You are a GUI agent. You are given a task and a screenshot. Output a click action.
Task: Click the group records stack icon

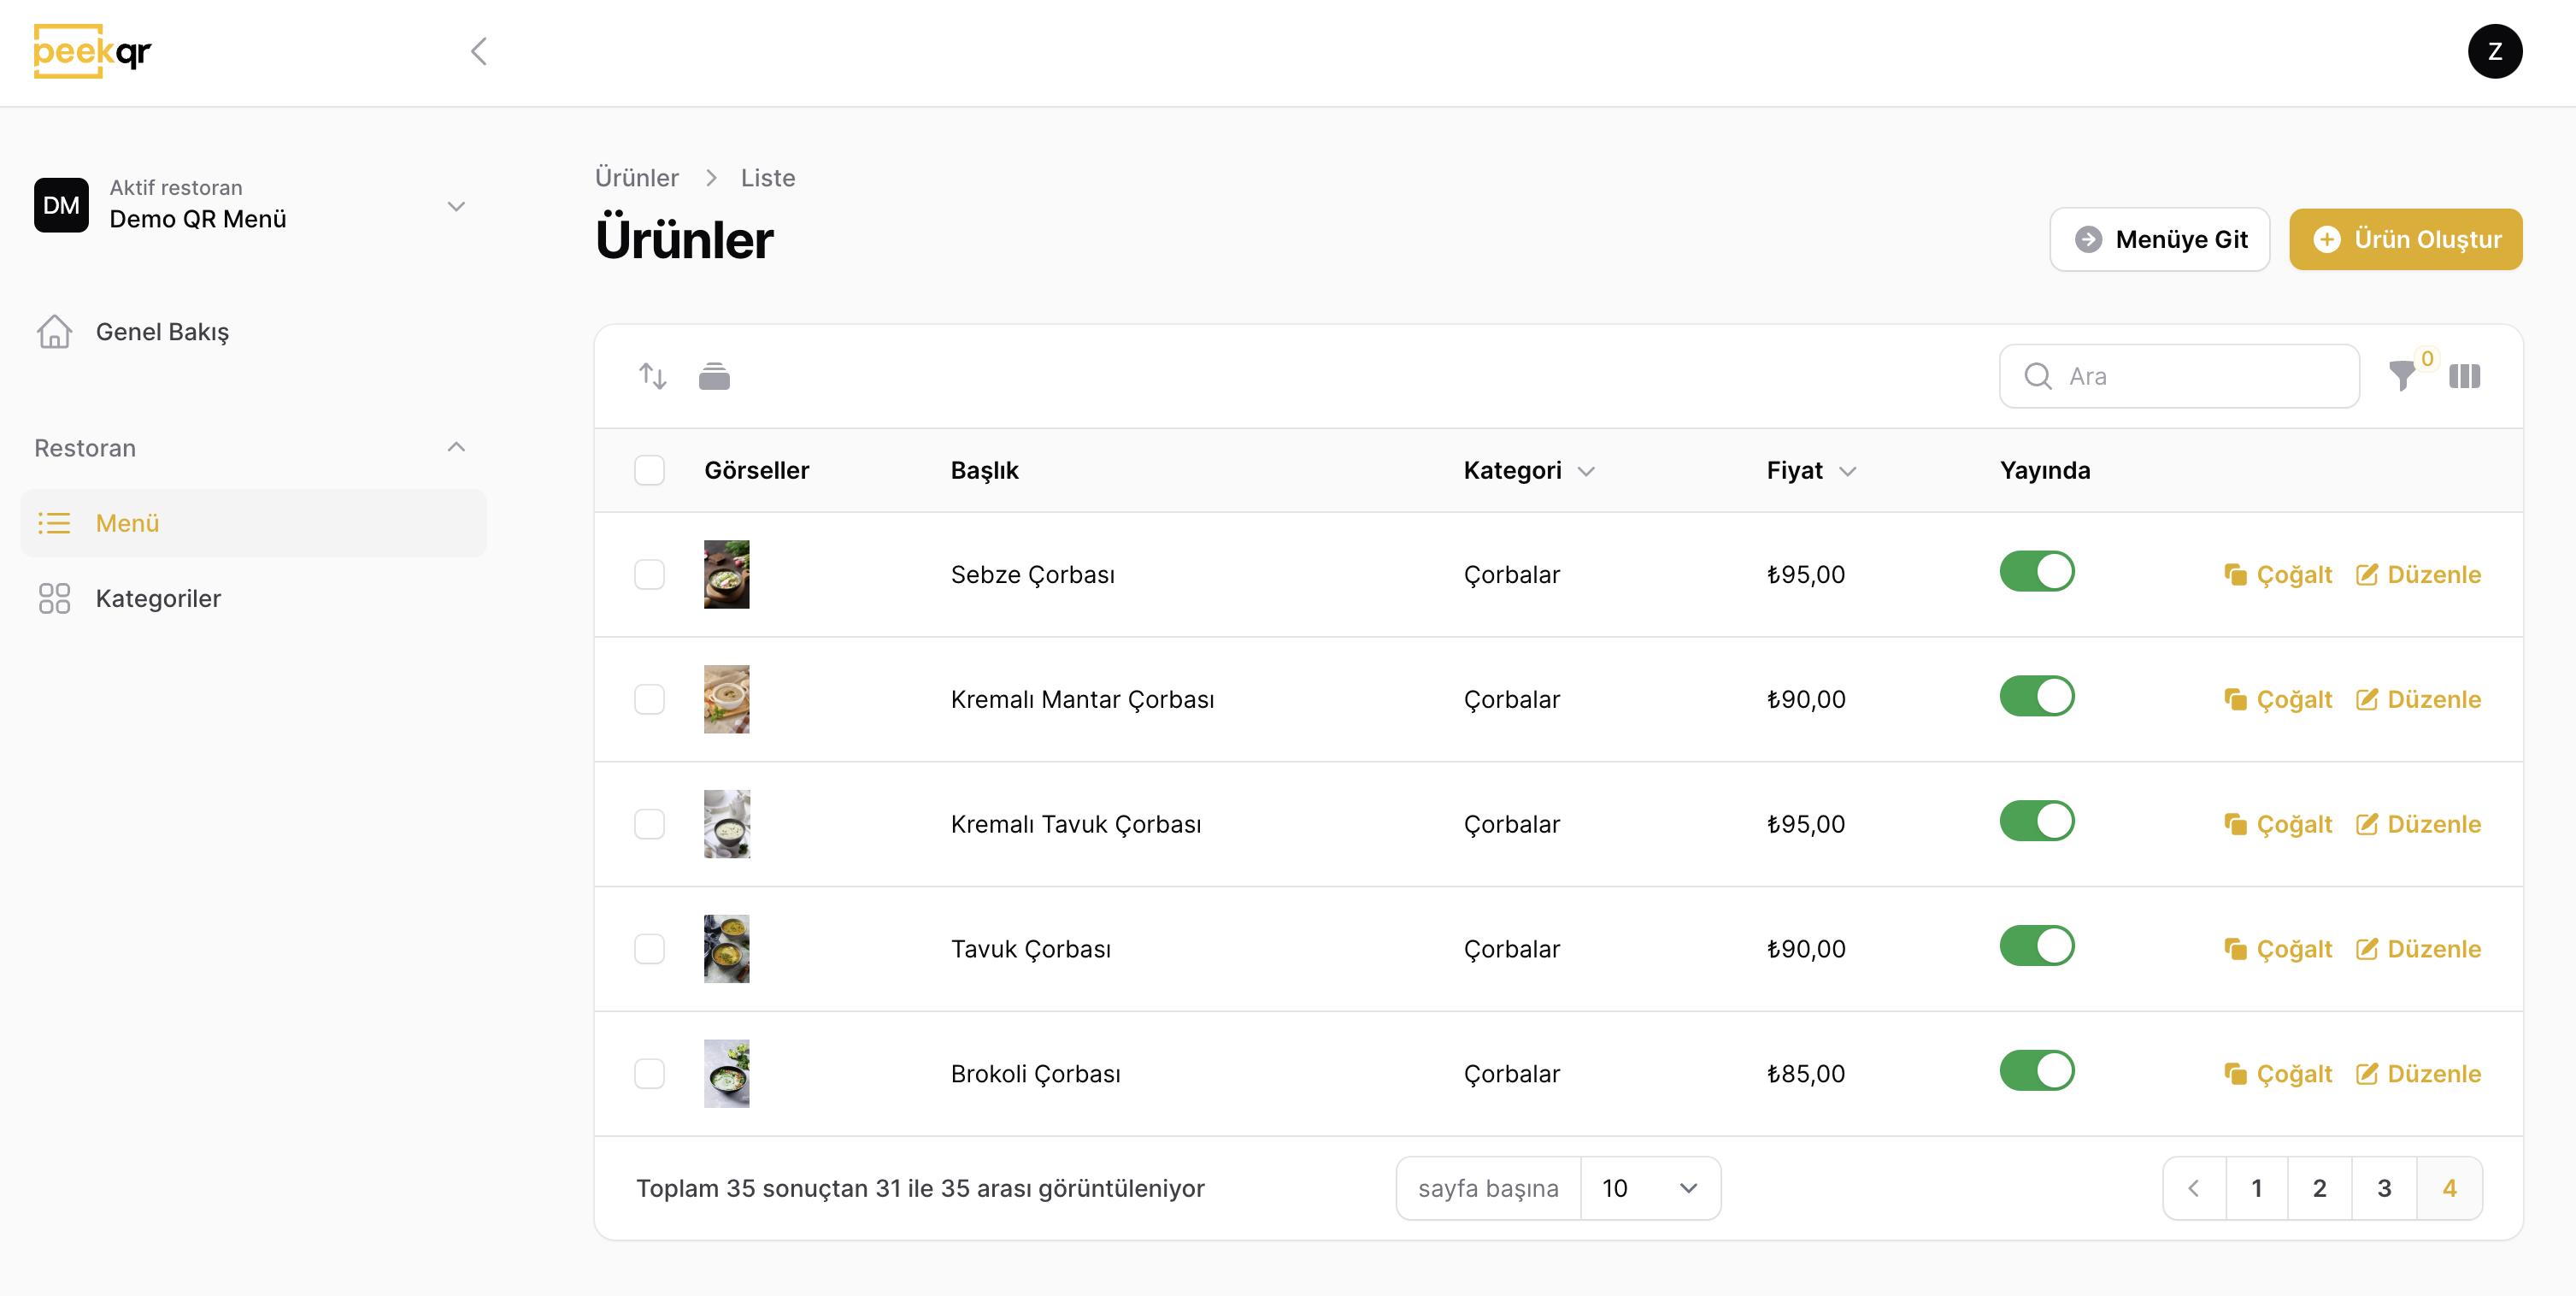(x=714, y=376)
